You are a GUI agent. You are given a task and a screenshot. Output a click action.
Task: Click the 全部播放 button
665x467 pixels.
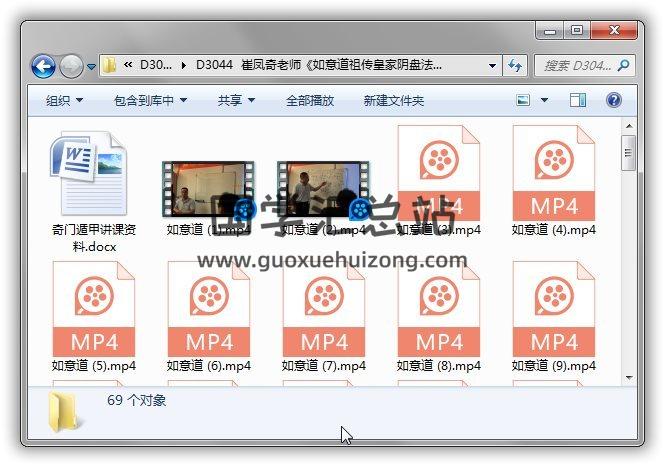pos(310,101)
